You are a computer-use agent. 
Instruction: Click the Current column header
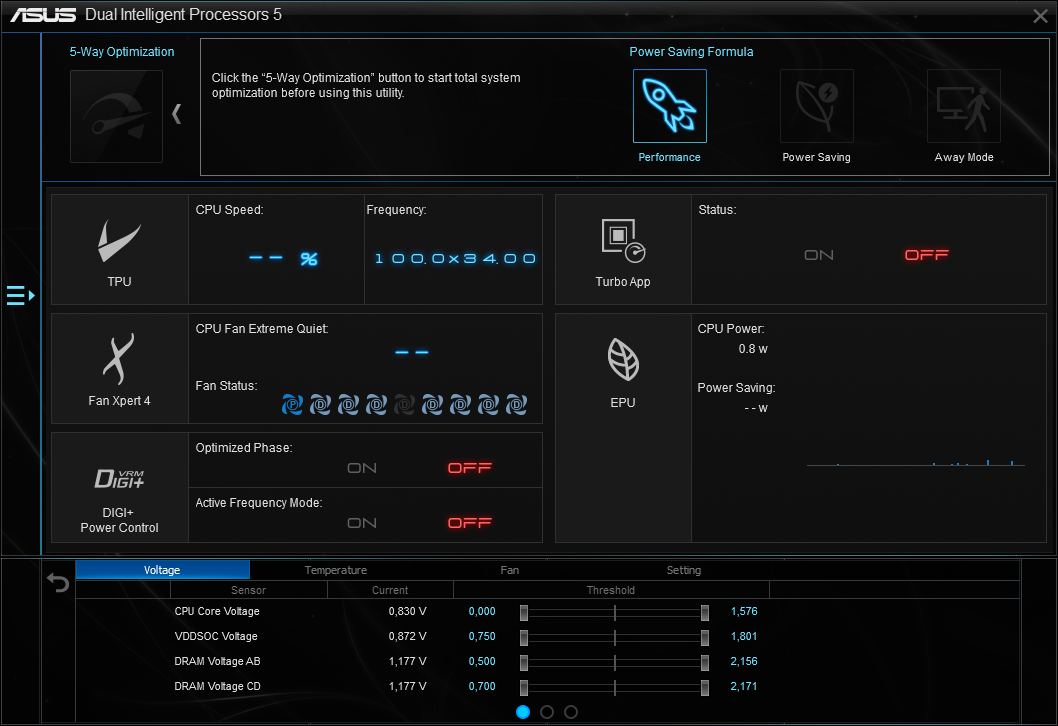(390, 590)
